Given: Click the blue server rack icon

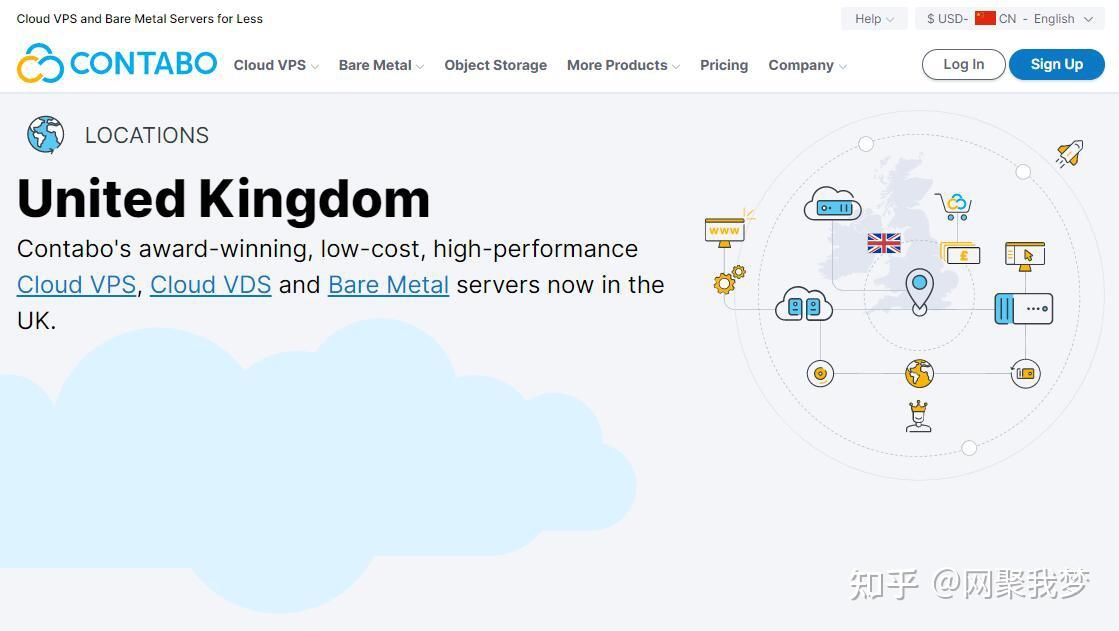Looking at the screenshot, I should [1023, 308].
